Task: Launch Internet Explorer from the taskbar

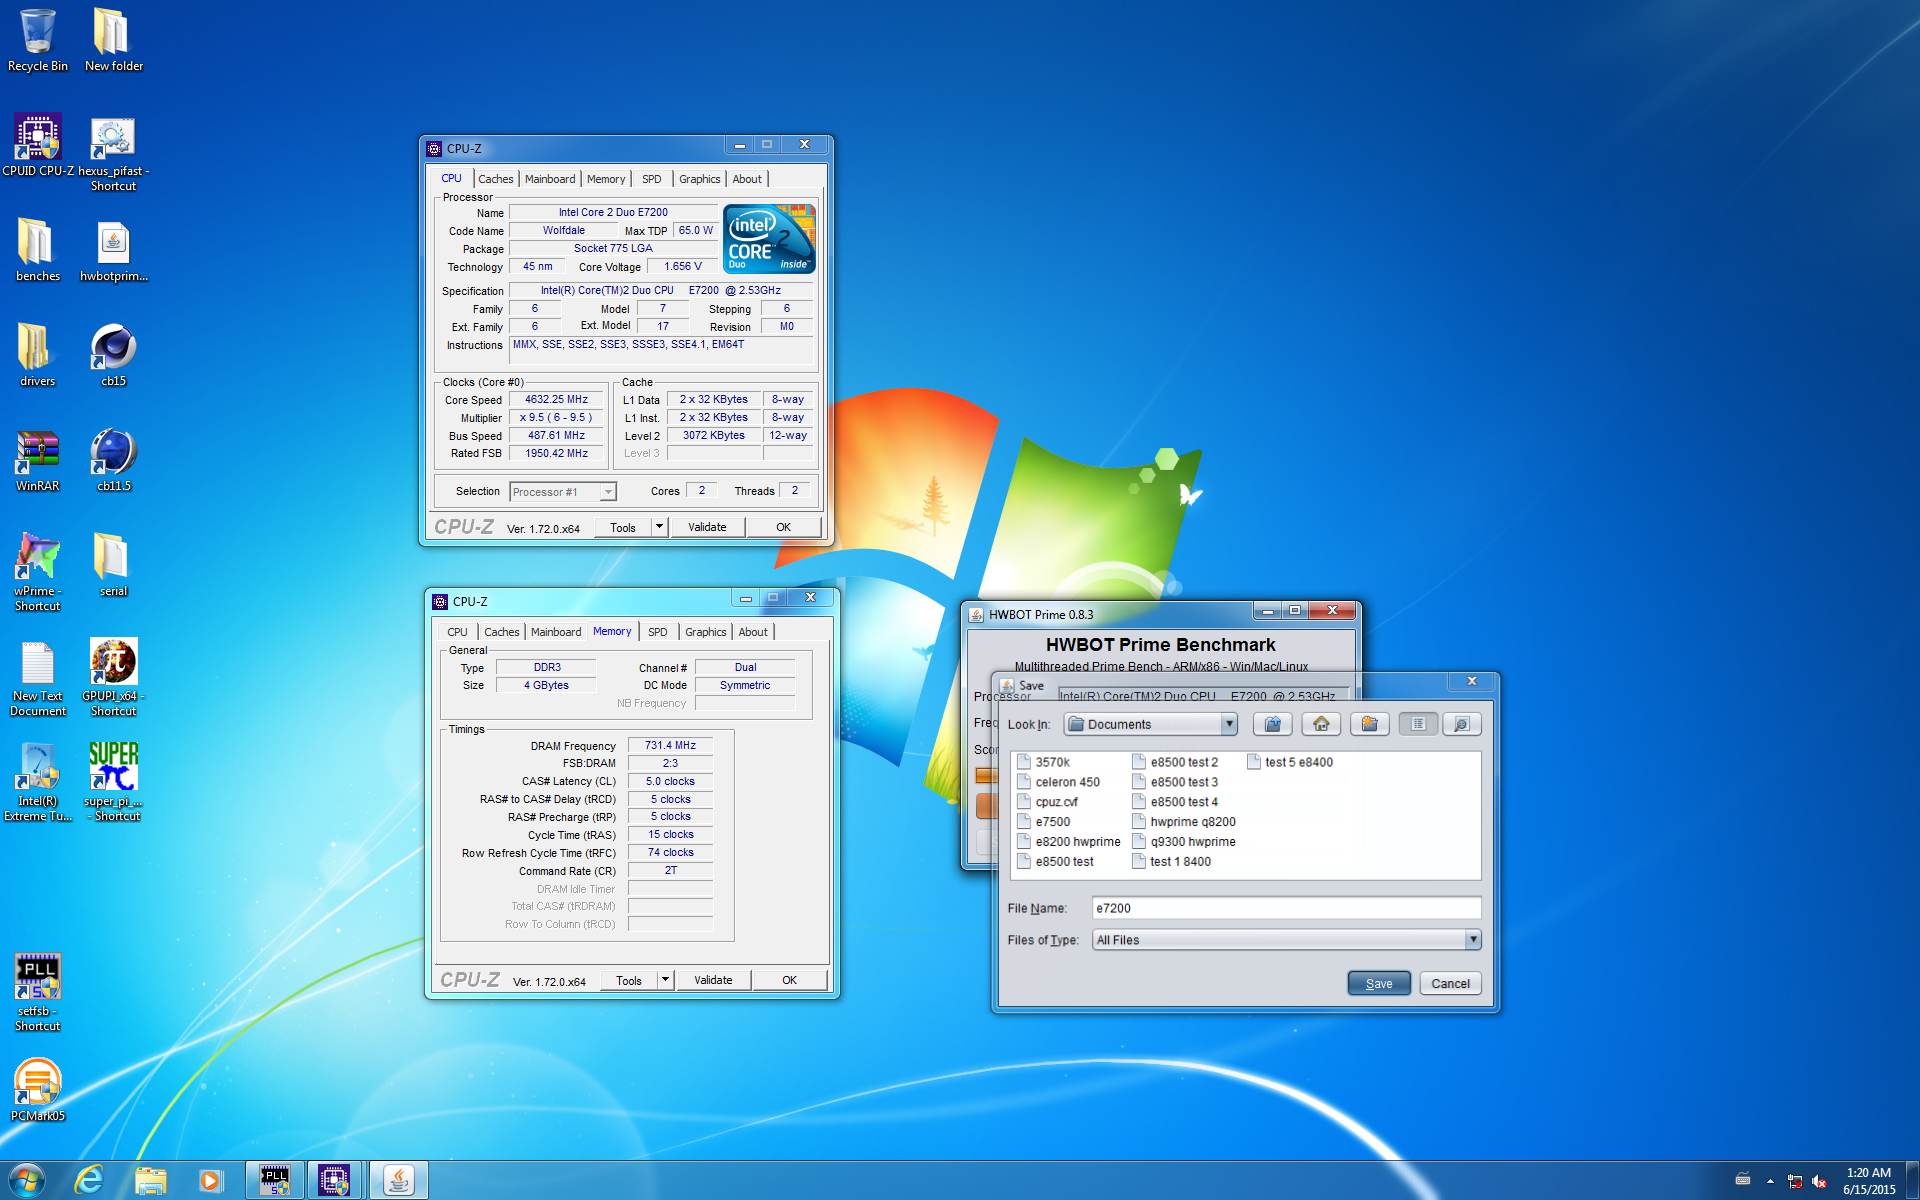Action: pyautogui.click(x=89, y=1180)
